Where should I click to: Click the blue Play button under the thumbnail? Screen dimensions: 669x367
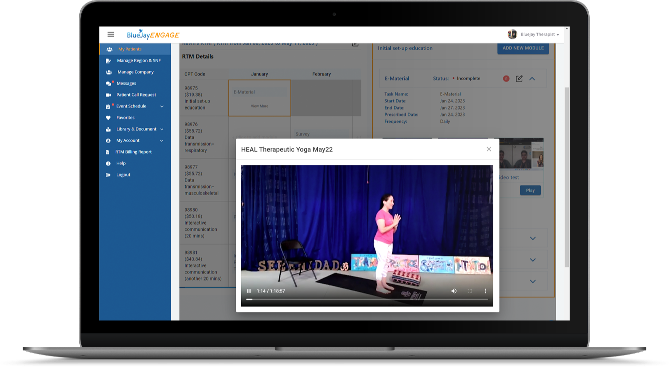coord(530,190)
